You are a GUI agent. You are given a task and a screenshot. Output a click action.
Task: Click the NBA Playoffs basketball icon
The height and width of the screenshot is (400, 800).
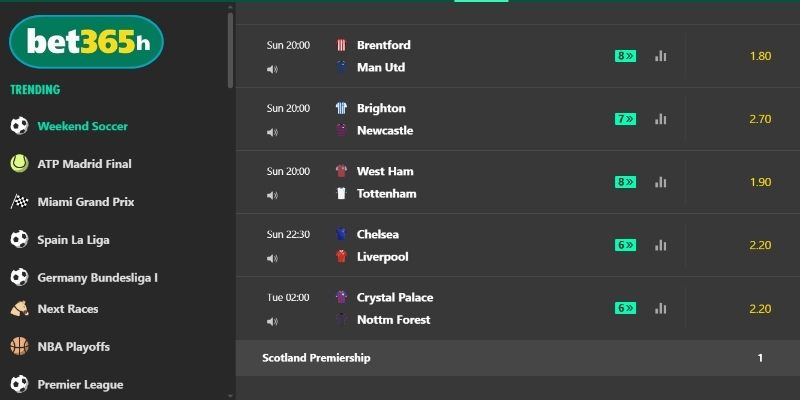click(x=19, y=346)
